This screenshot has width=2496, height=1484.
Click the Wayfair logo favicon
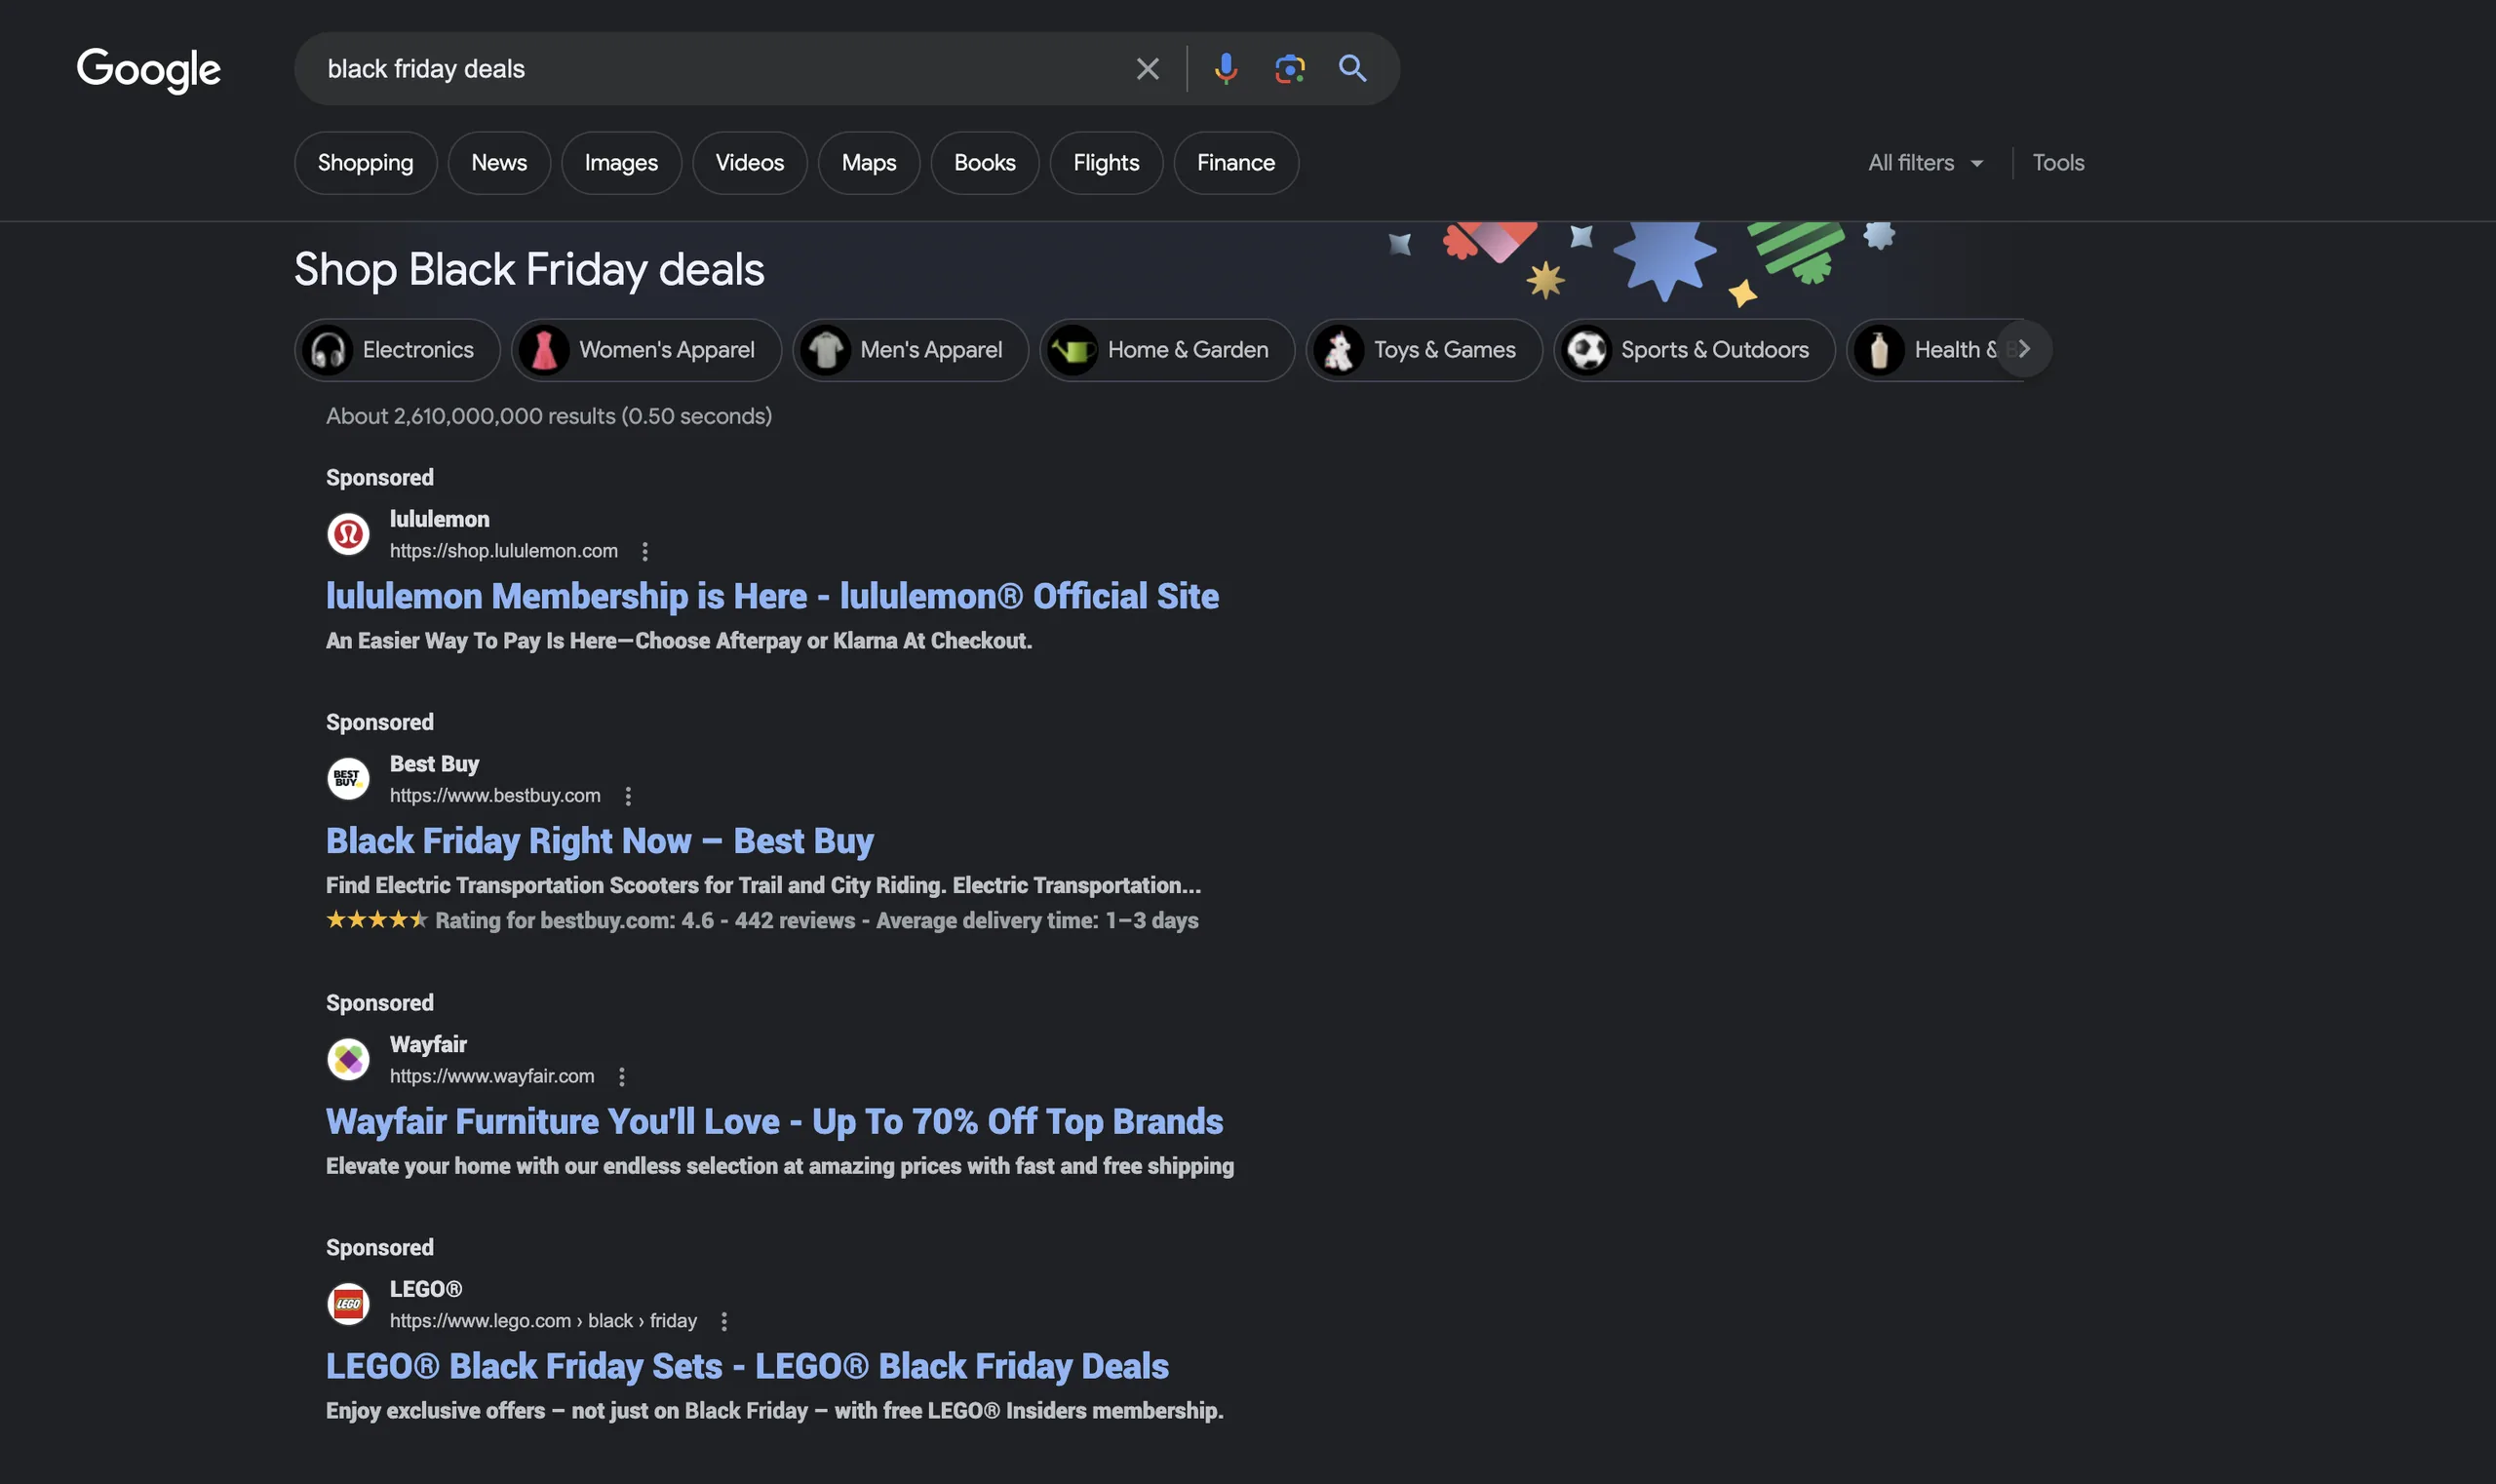(348, 1060)
